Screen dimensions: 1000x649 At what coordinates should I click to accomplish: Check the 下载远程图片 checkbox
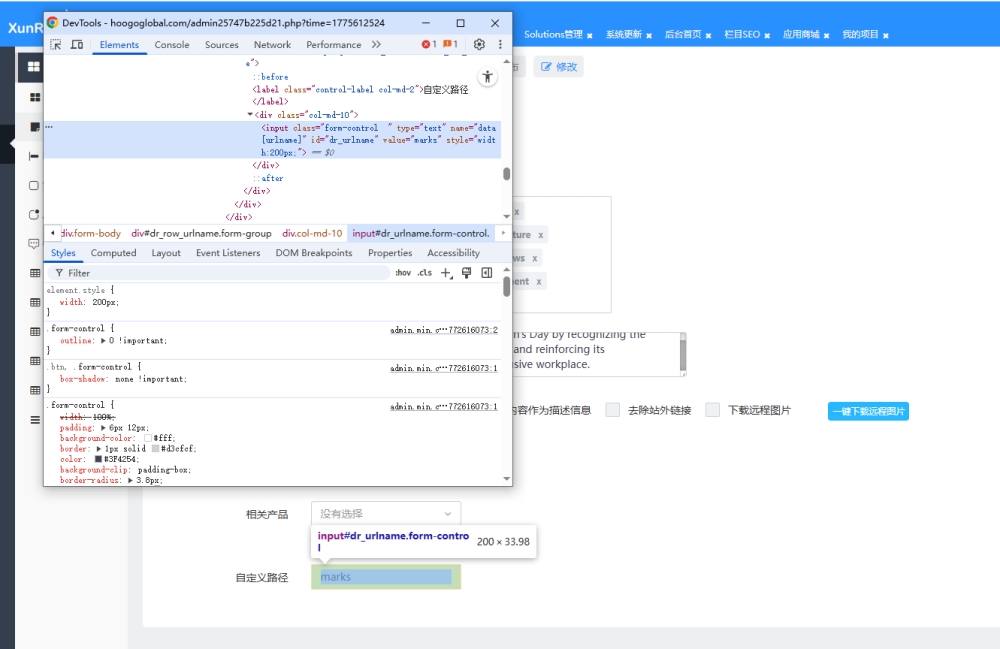713,410
